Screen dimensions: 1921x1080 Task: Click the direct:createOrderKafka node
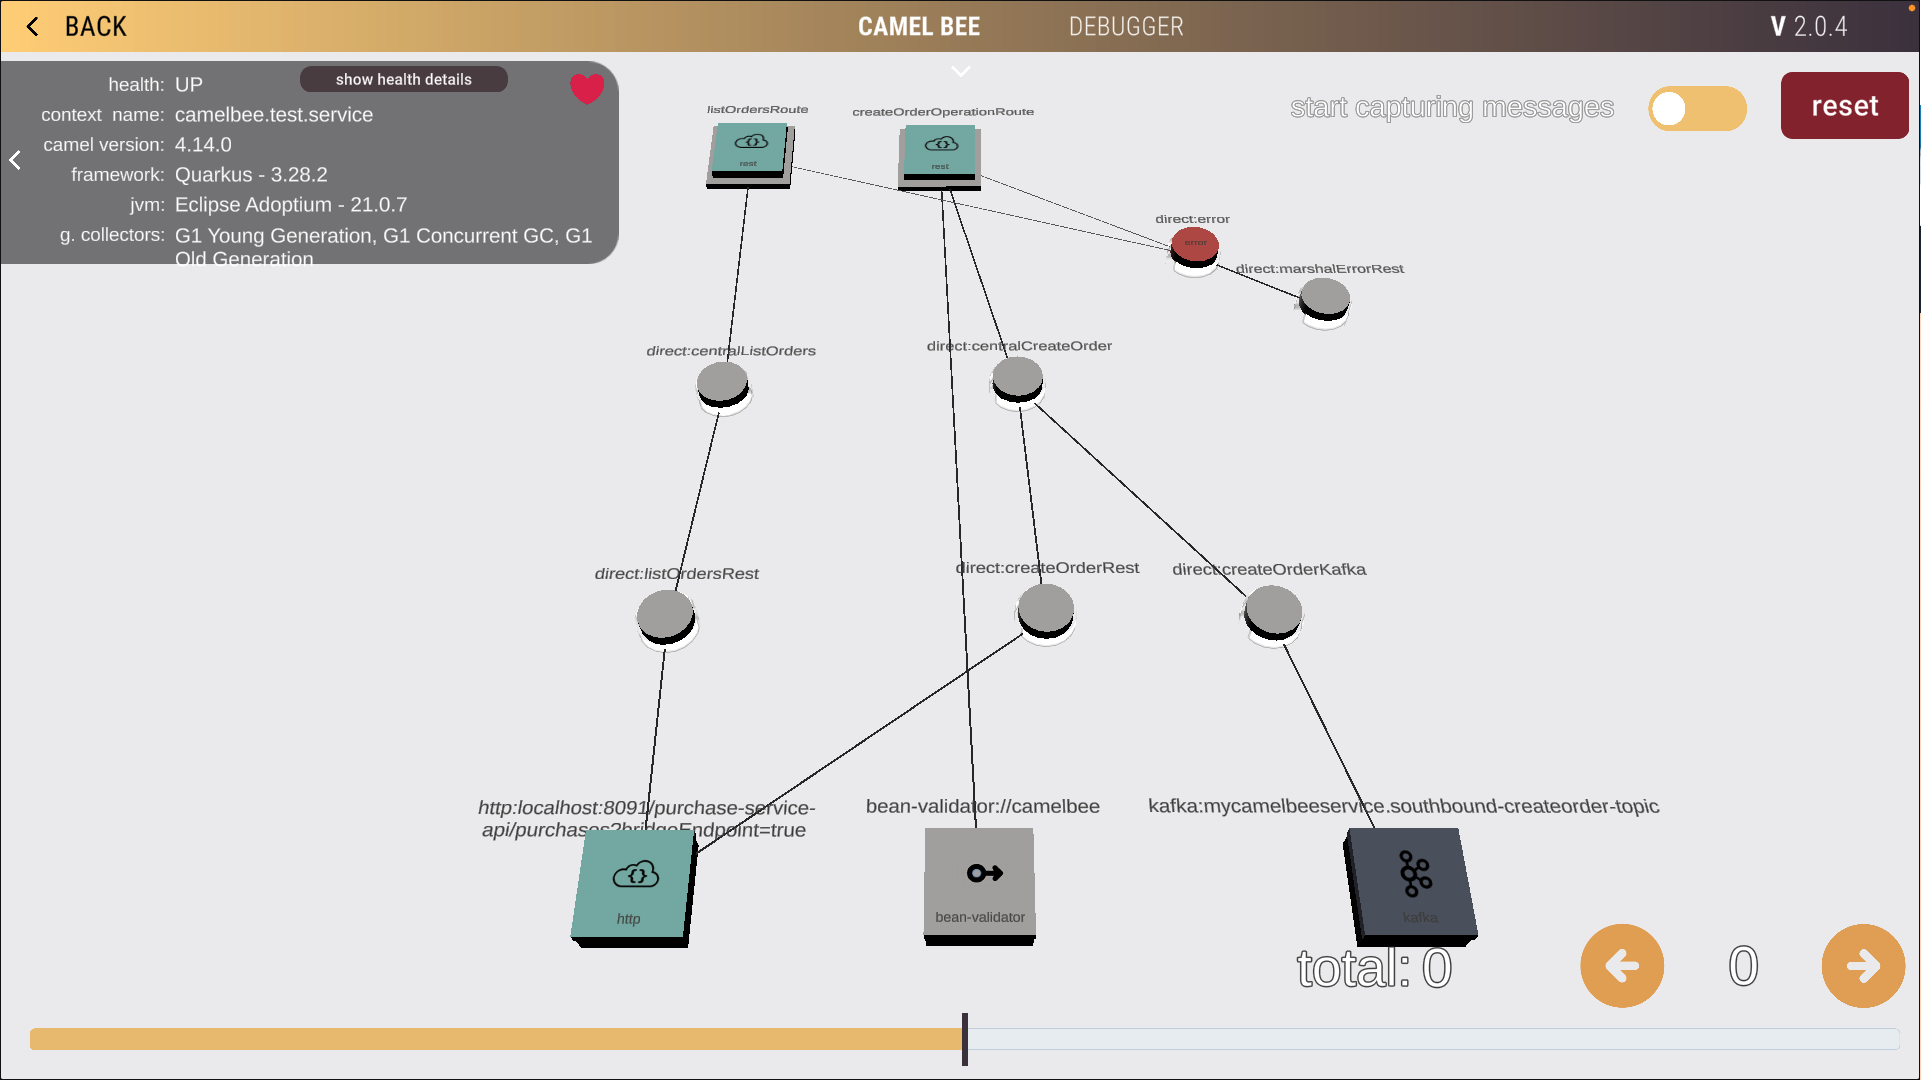pos(1272,610)
